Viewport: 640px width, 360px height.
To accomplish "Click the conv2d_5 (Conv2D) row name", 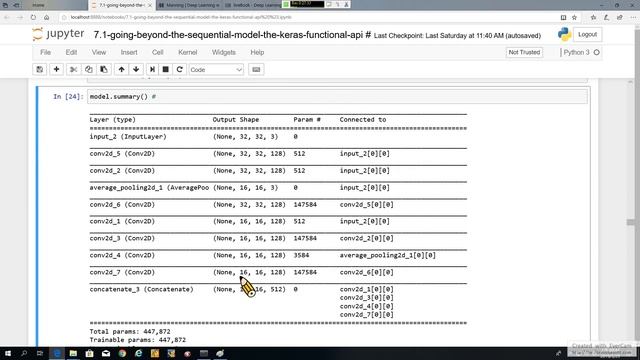I will coord(122,153).
